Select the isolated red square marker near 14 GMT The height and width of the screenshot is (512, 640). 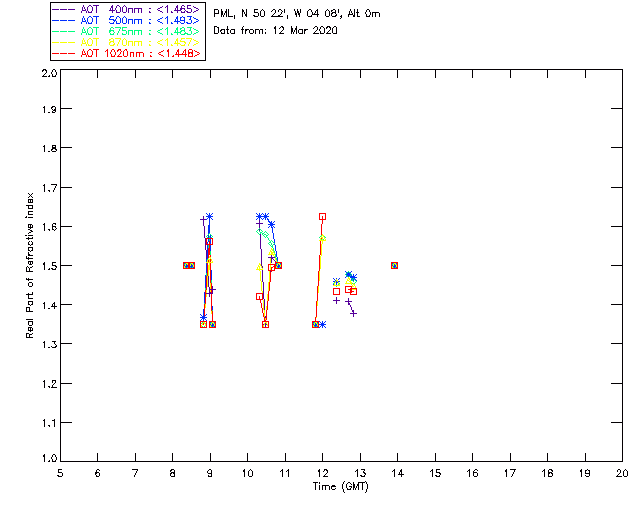pyautogui.click(x=394, y=266)
